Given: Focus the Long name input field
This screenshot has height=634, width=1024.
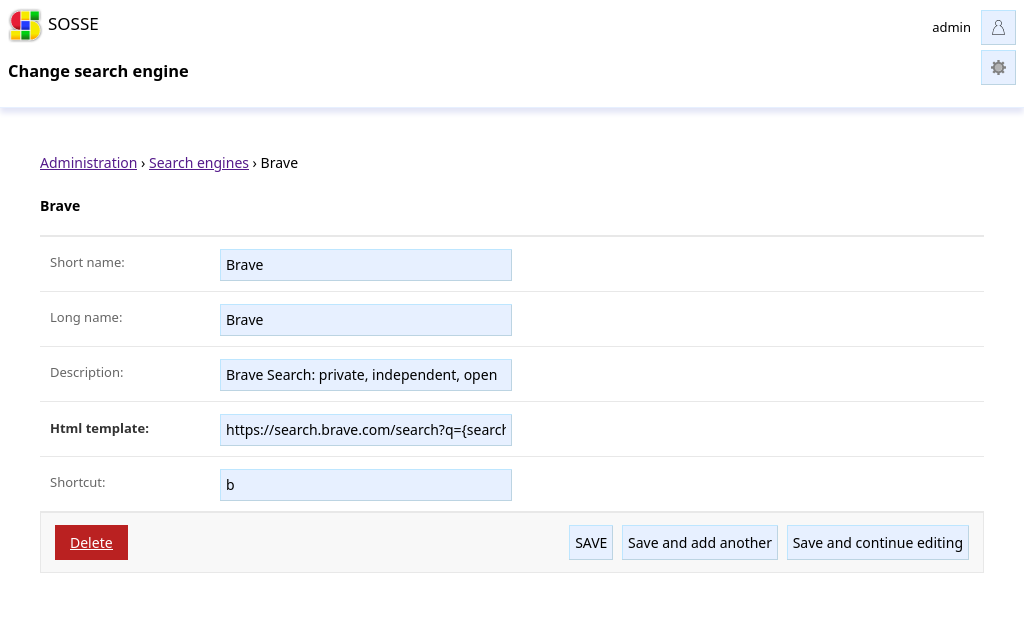Looking at the screenshot, I should (x=366, y=320).
